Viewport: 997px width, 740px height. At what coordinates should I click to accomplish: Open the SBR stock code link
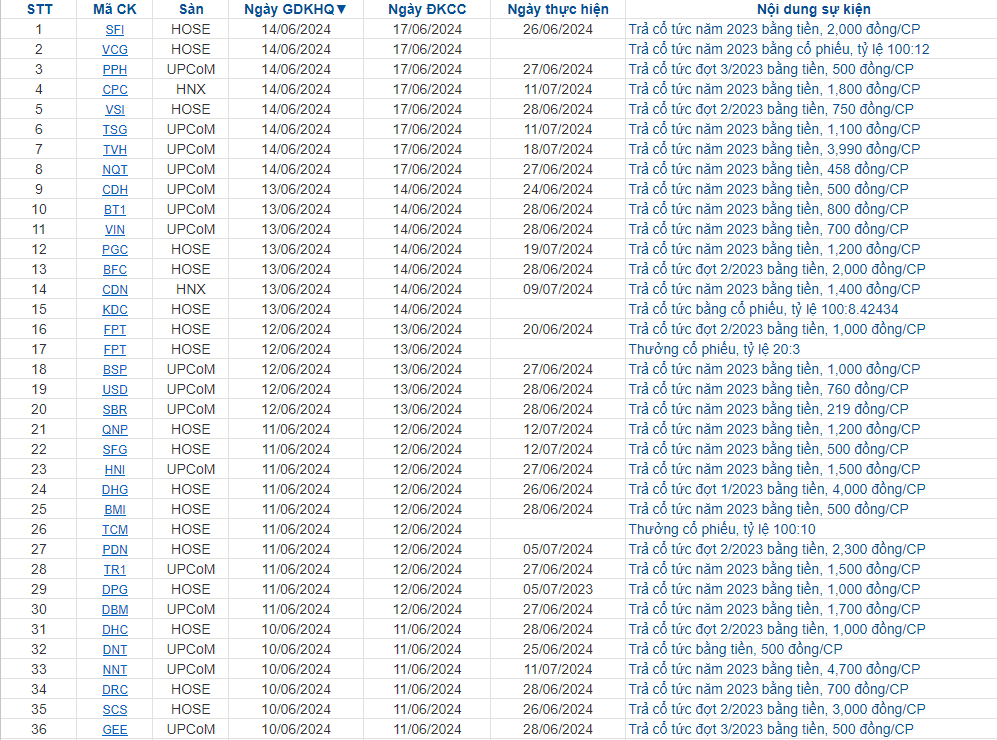click(114, 410)
